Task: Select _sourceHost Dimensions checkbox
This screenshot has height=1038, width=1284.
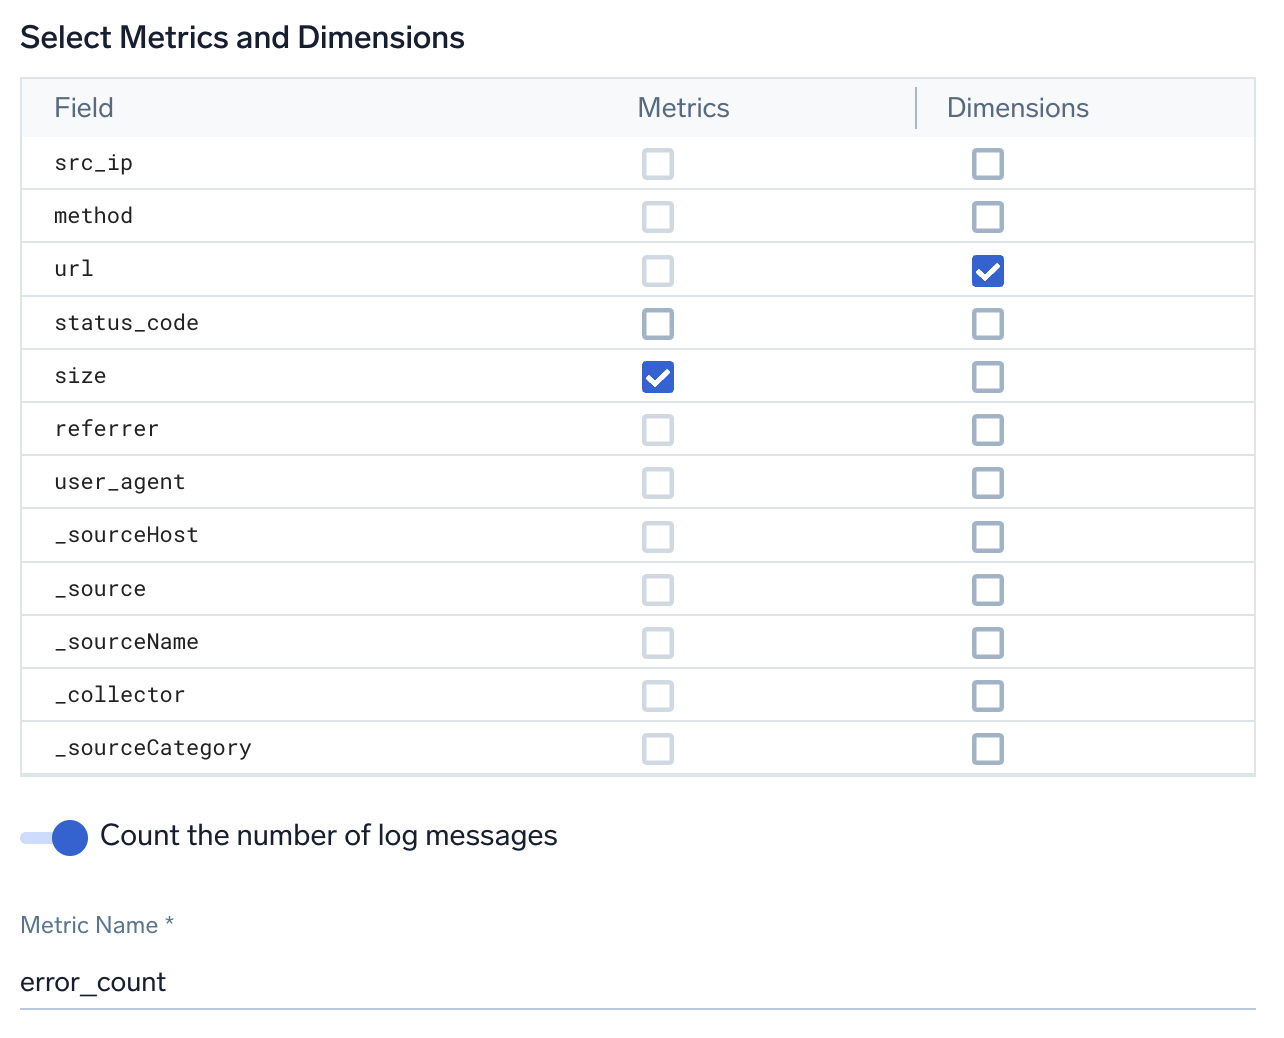Action: coord(987,537)
